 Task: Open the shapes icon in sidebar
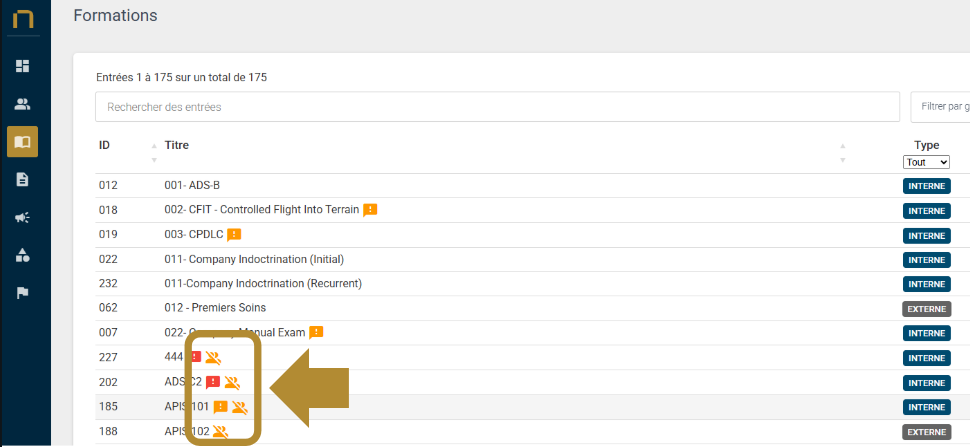[23, 256]
